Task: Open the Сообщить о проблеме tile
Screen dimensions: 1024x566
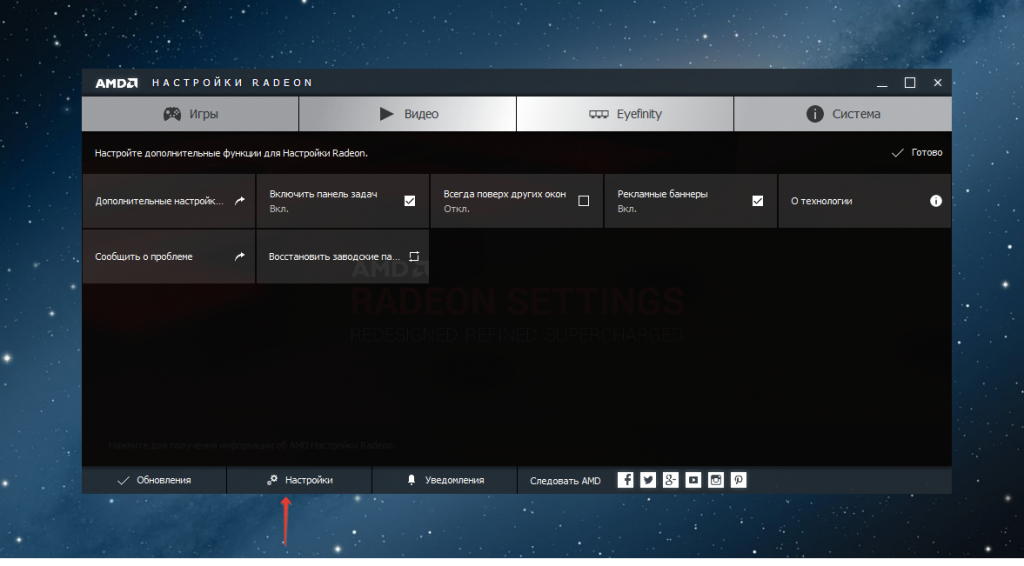Action: point(168,257)
